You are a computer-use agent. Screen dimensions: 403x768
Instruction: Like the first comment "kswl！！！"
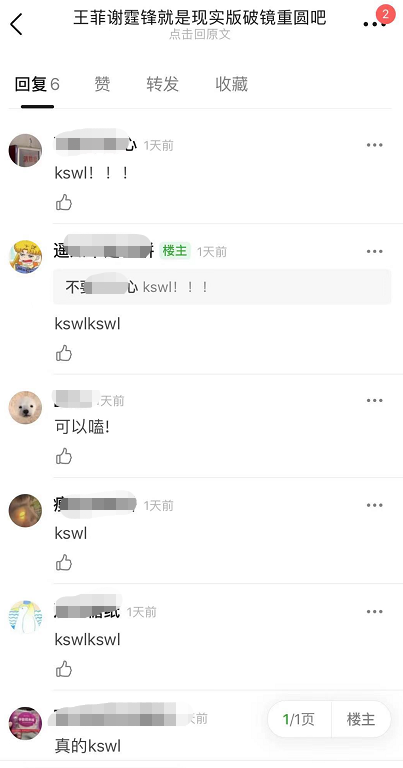point(64,202)
